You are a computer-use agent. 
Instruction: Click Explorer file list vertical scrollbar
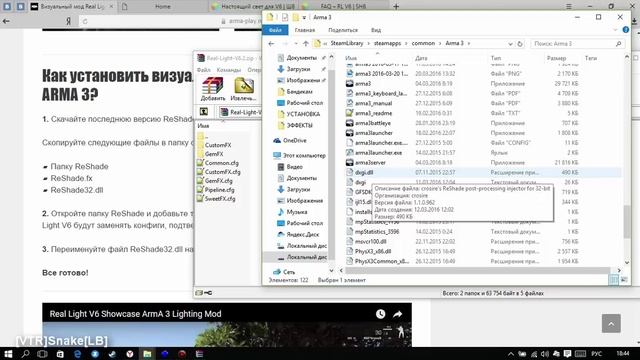tap(627, 222)
